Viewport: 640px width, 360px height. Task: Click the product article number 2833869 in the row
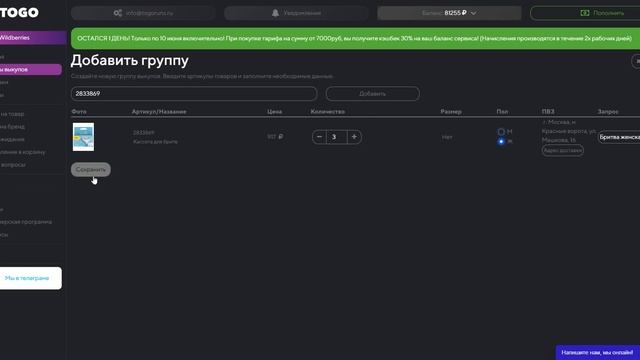(144, 133)
